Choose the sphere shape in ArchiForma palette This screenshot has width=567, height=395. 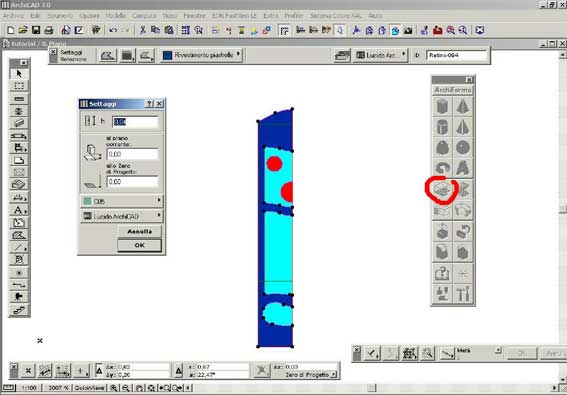[x=463, y=148]
